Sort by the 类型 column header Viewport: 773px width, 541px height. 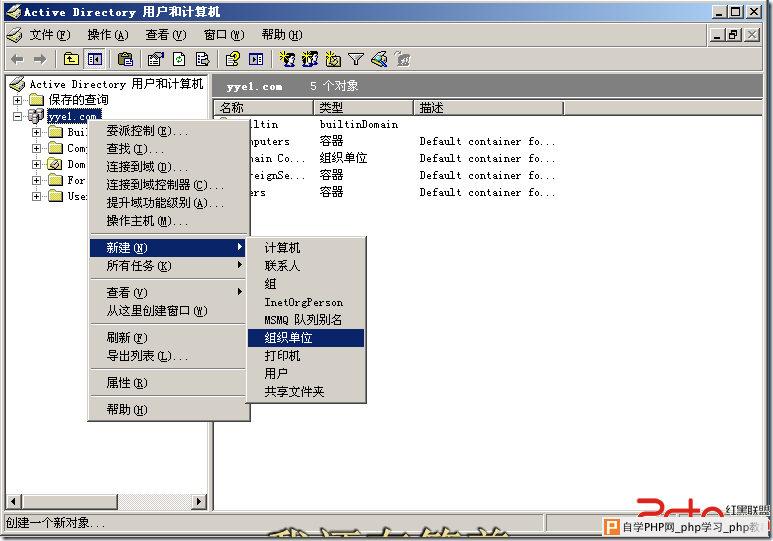(363, 108)
